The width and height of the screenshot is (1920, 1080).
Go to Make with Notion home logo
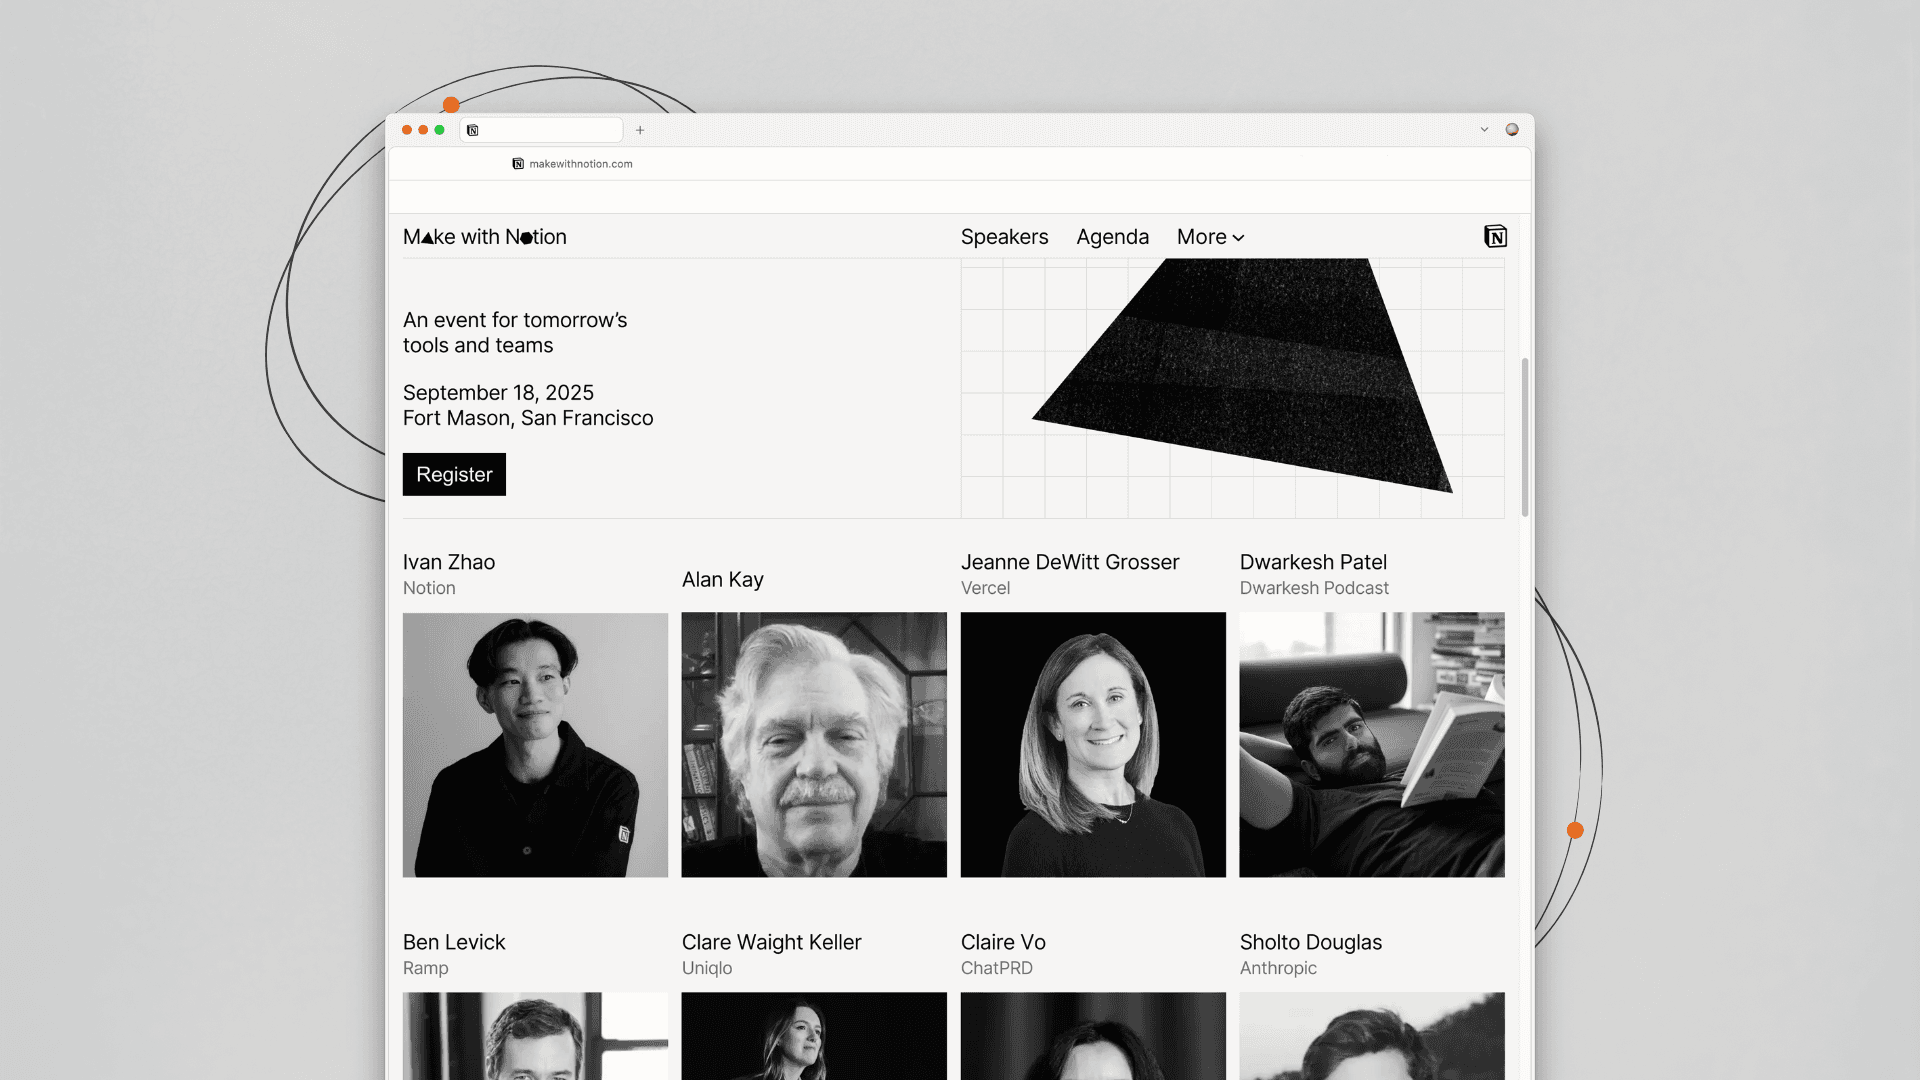pyautogui.click(x=485, y=237)
